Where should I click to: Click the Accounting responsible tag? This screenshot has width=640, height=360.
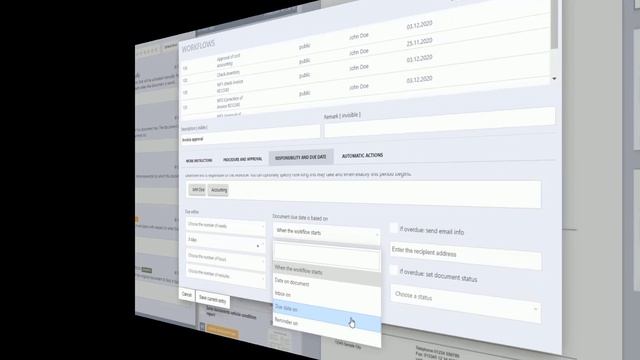[218, 190]
